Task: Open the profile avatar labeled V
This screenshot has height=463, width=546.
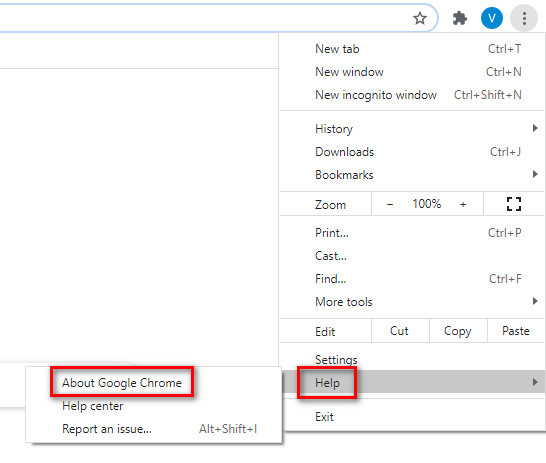Action: 492,18
